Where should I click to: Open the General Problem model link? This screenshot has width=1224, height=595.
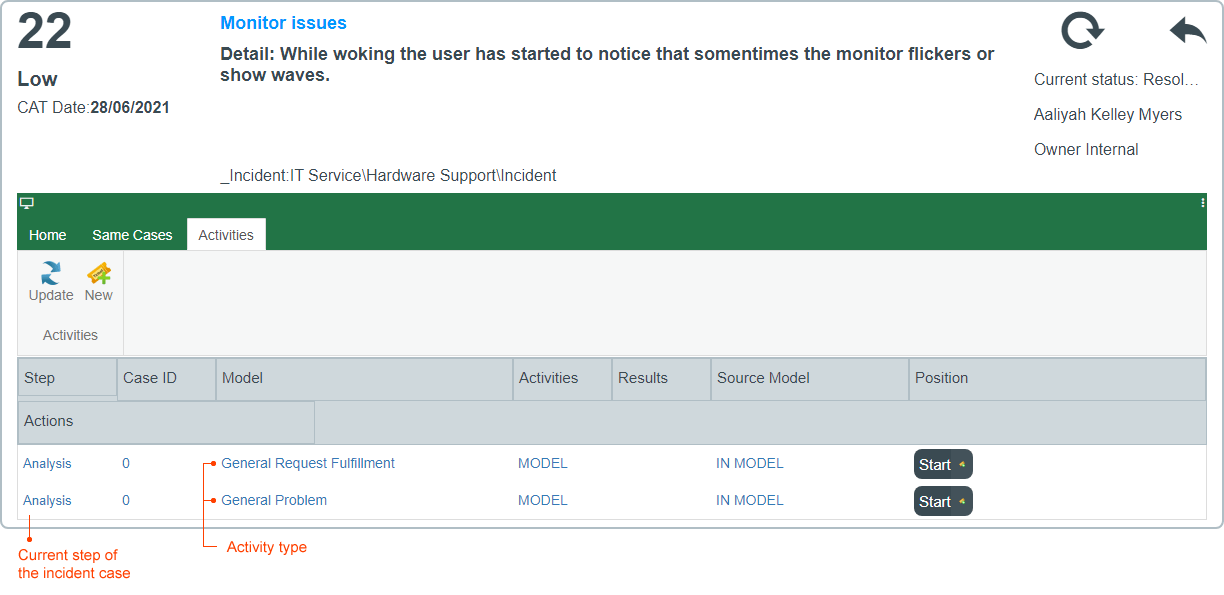[274, 500]
